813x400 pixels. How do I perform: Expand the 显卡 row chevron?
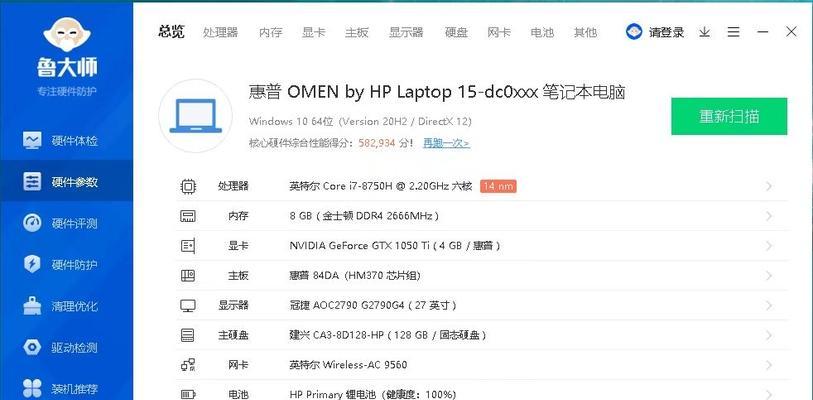click(768, 245)
